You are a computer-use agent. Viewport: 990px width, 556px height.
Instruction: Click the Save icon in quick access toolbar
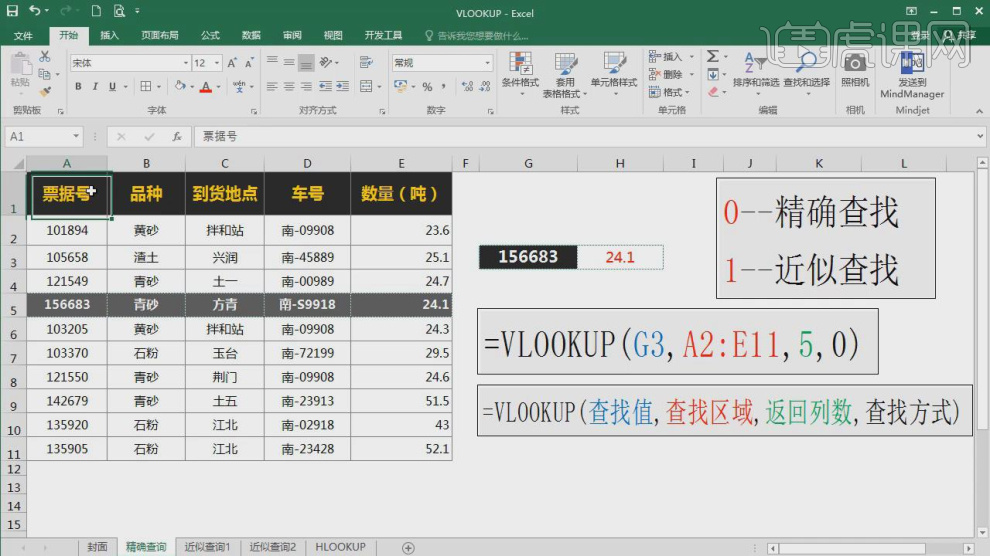(12, 11)
